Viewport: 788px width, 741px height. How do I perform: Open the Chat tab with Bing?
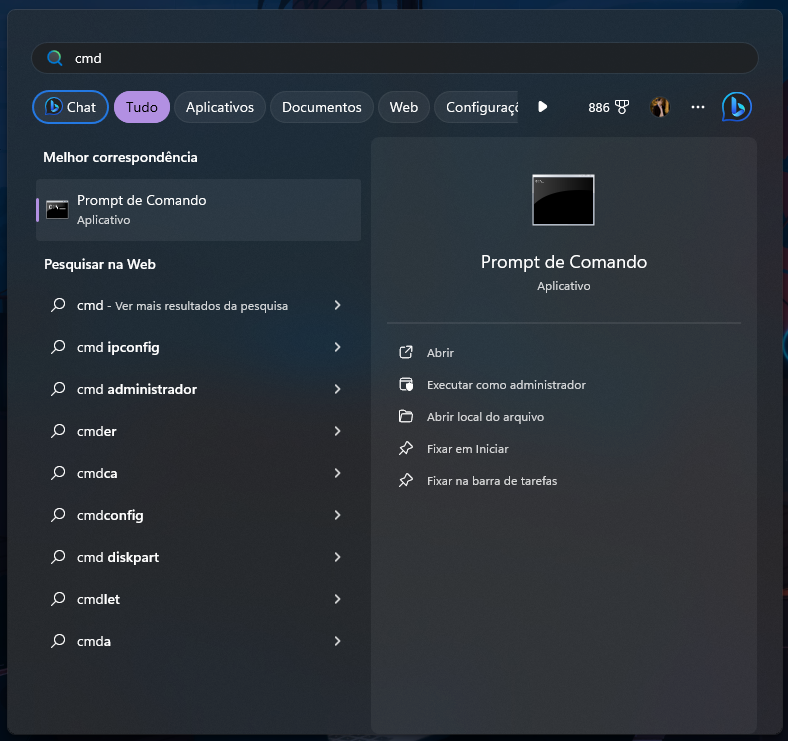70,107
